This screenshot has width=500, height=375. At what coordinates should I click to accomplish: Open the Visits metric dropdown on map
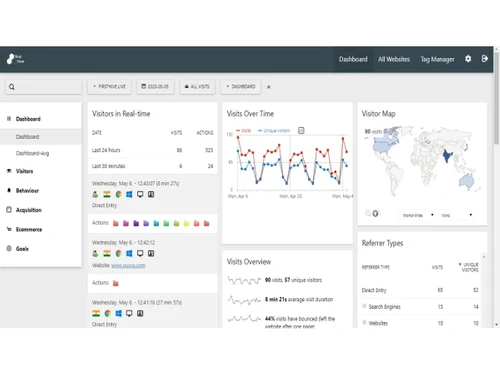pyautogui.click(x=456, y=215)
